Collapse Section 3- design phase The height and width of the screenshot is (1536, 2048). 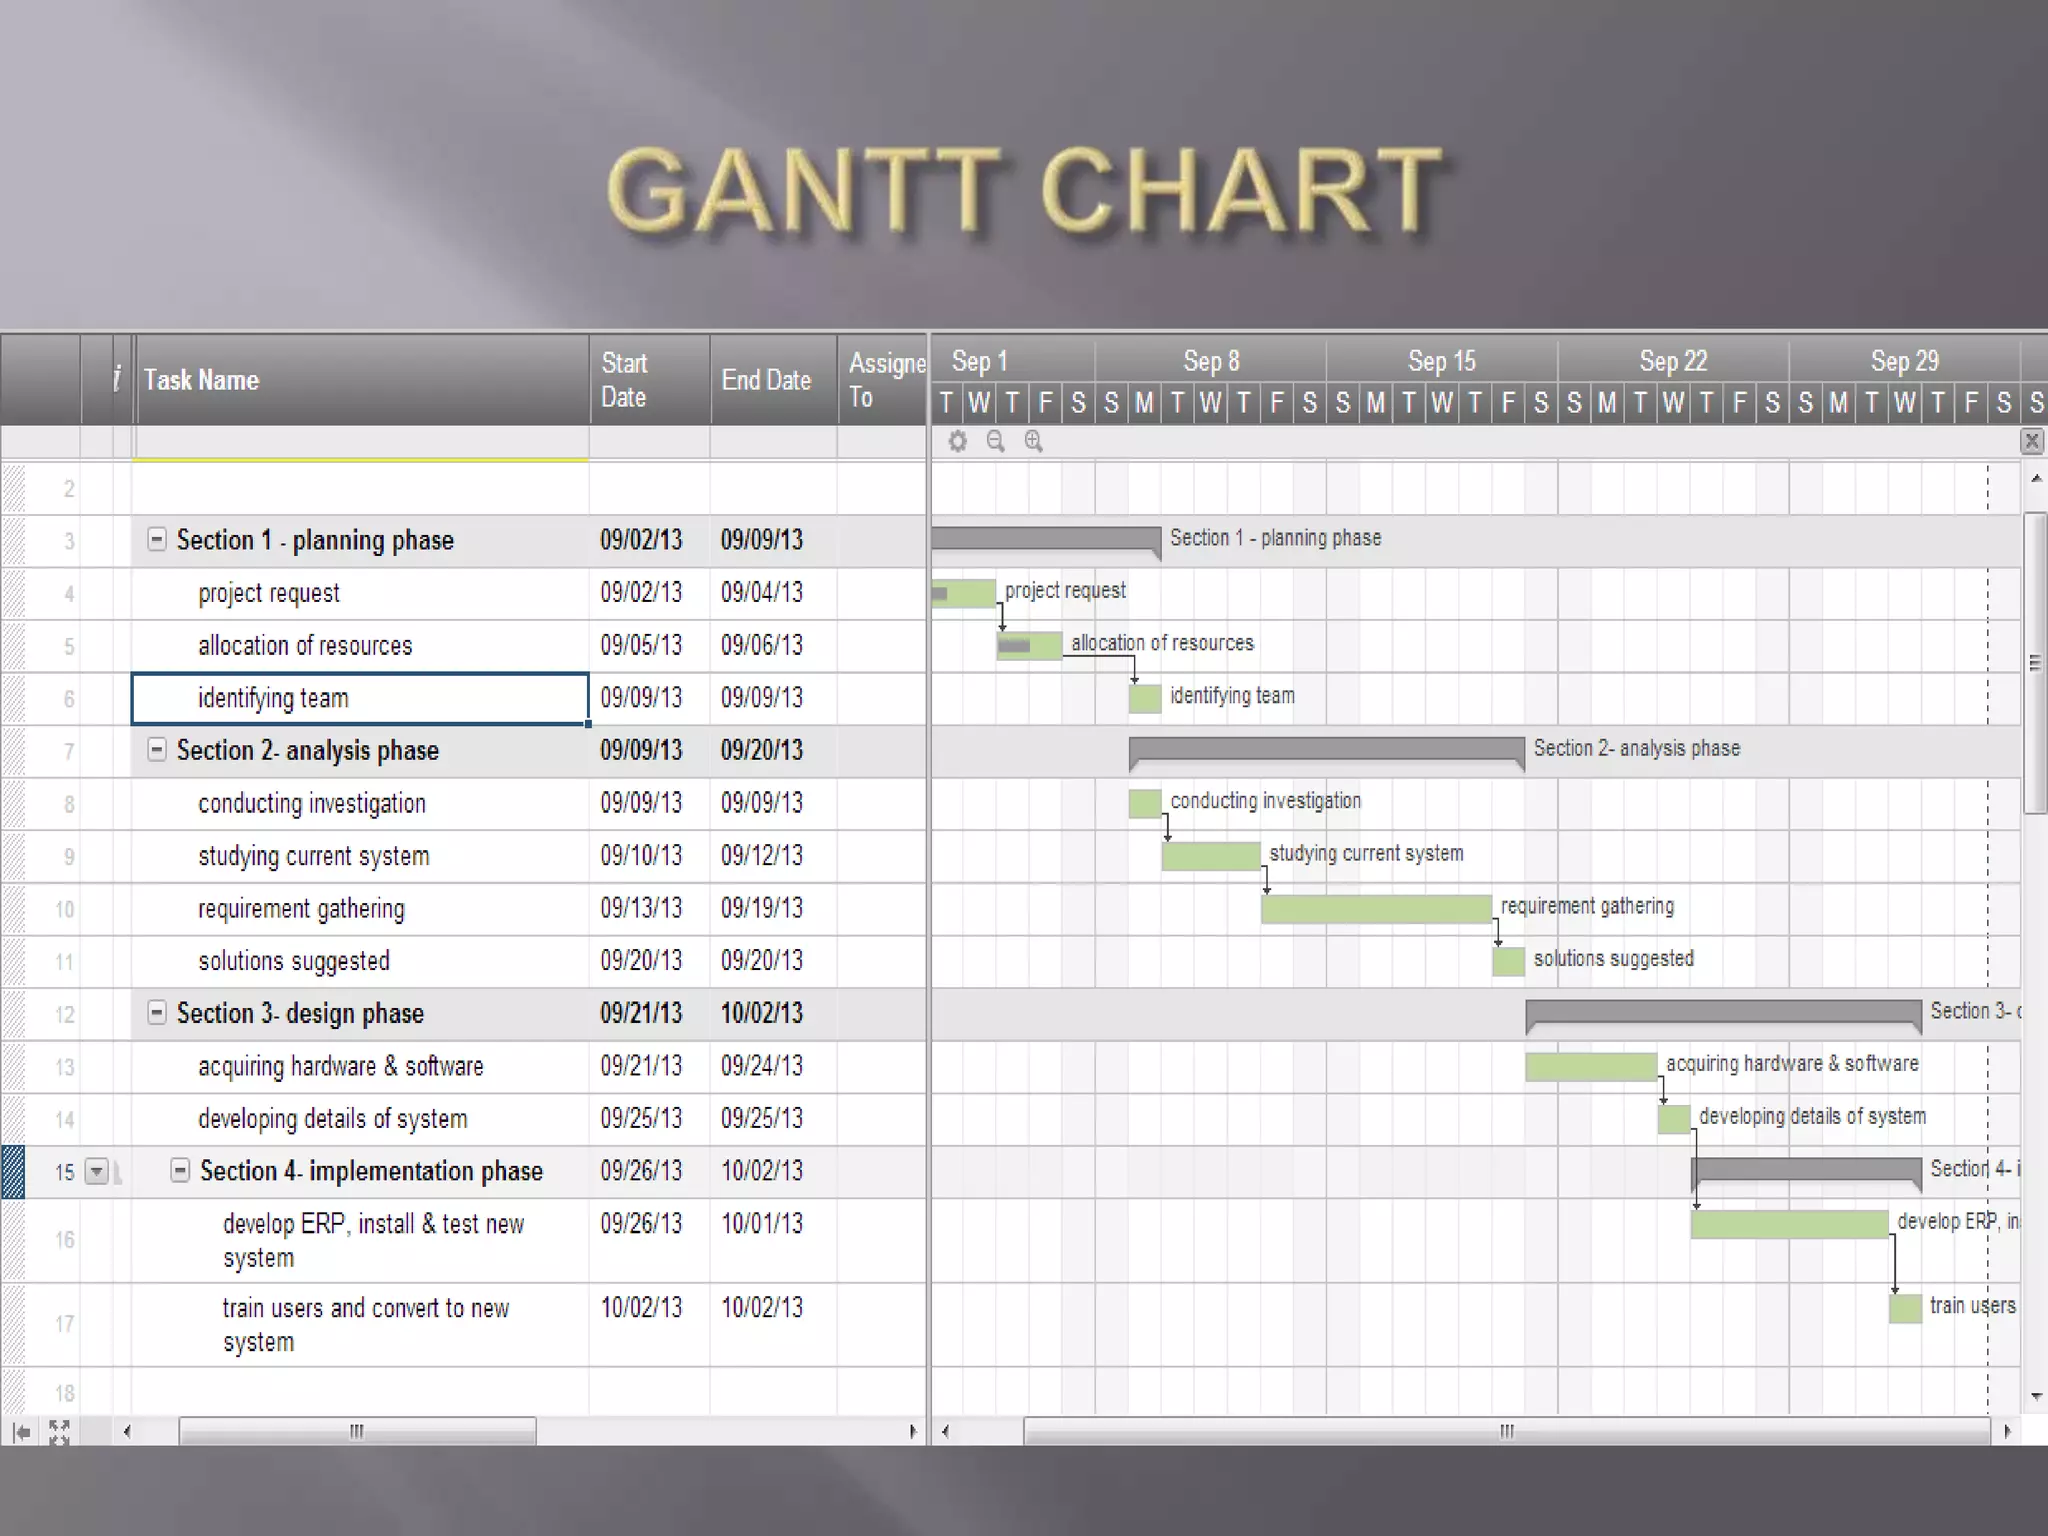coord(157,1013)
